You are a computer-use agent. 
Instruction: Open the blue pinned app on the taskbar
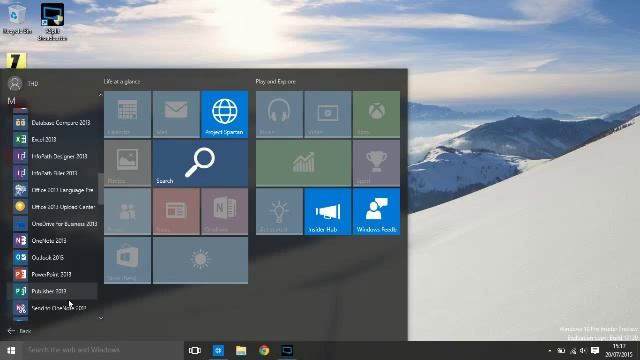[218, 350]
